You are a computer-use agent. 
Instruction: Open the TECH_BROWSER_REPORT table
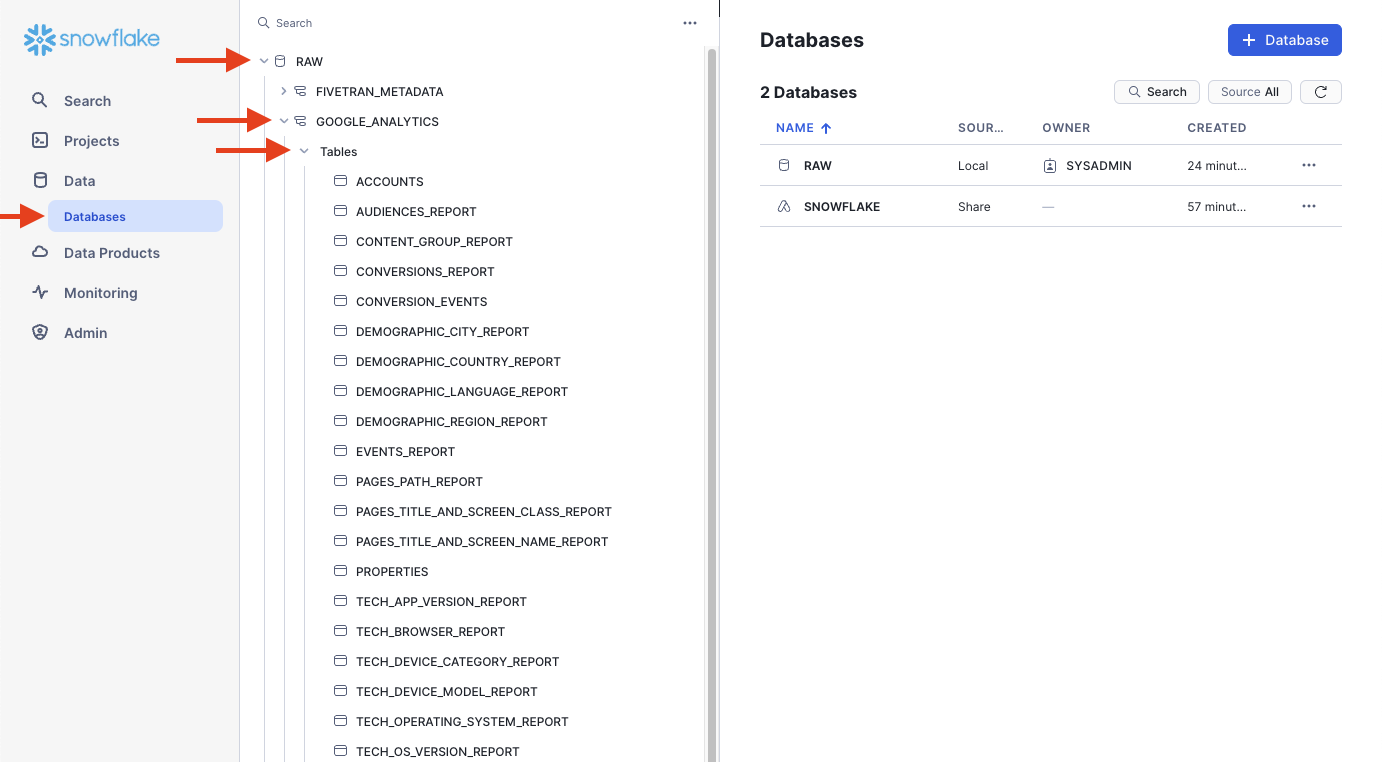coord(430,632)
